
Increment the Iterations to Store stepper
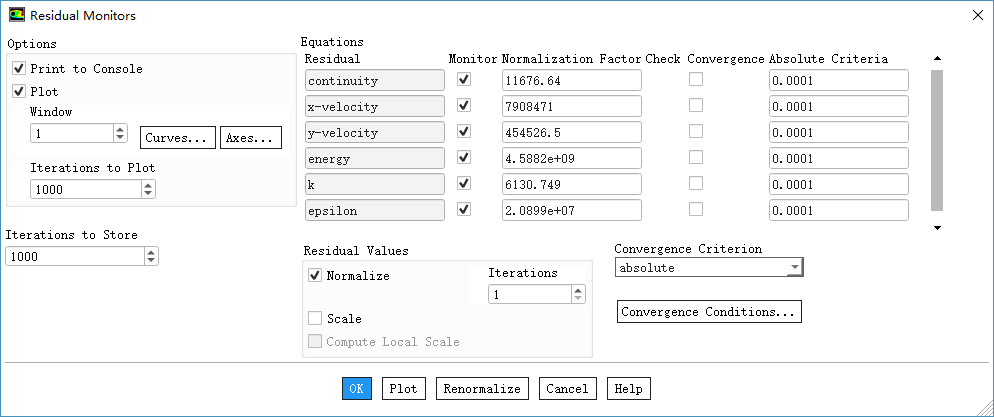coord(151,252)
